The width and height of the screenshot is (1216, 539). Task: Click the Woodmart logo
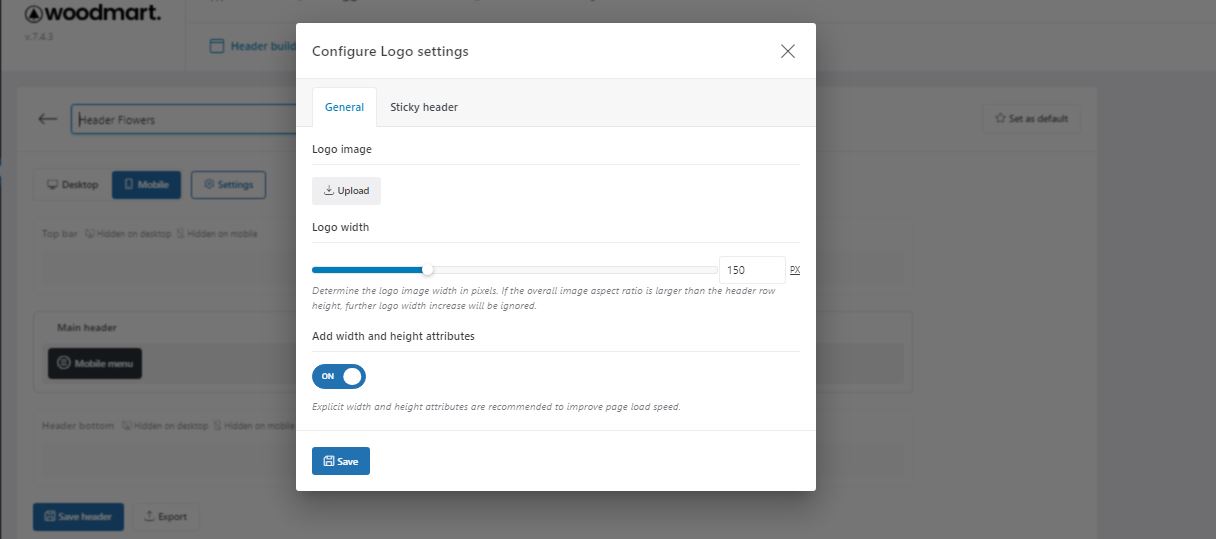click(x=92, y=14)
